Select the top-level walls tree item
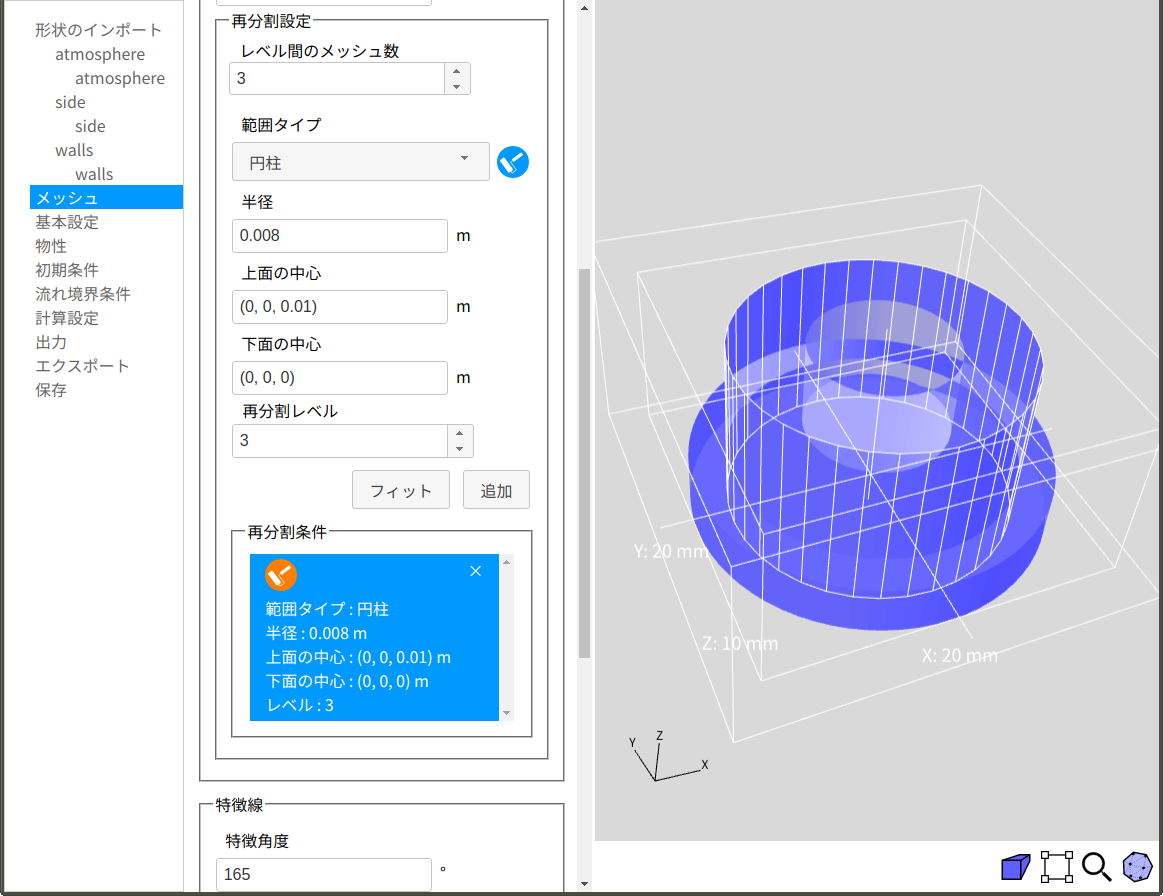The image size is (1163, 896). point(74,151)
